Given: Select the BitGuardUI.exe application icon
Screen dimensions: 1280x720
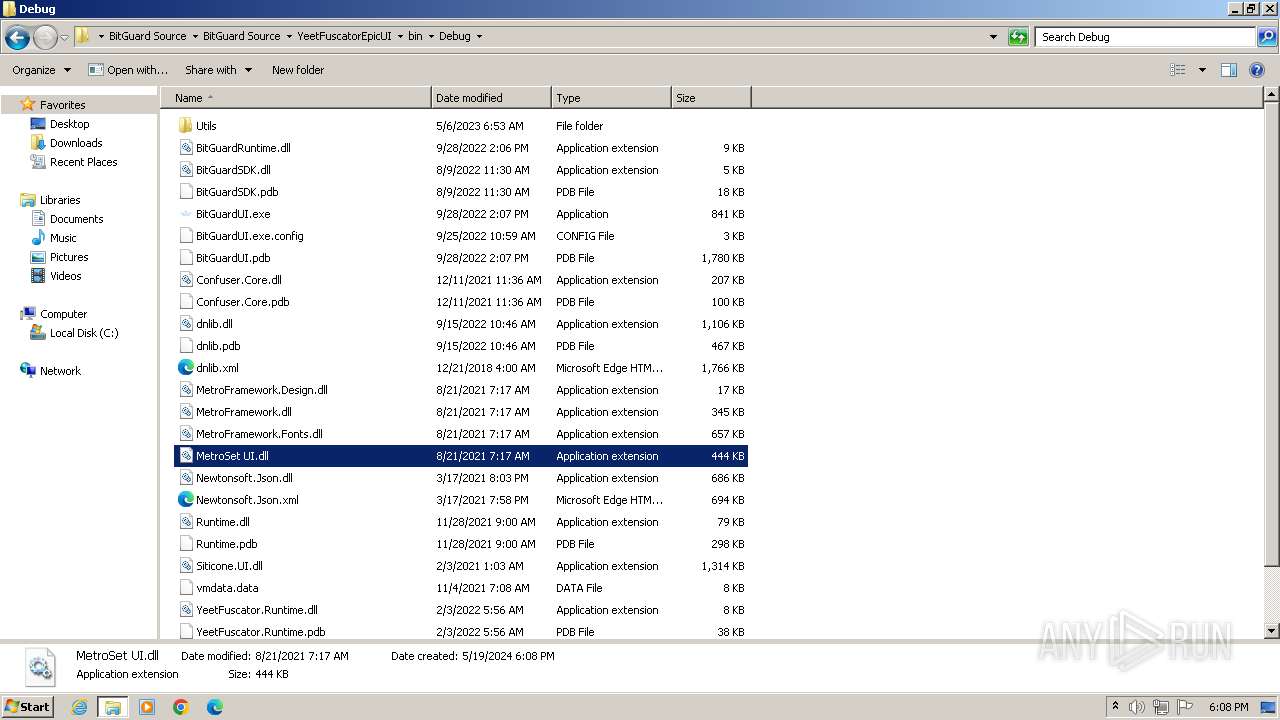Looking at the screenshot, I should (185, 214).
